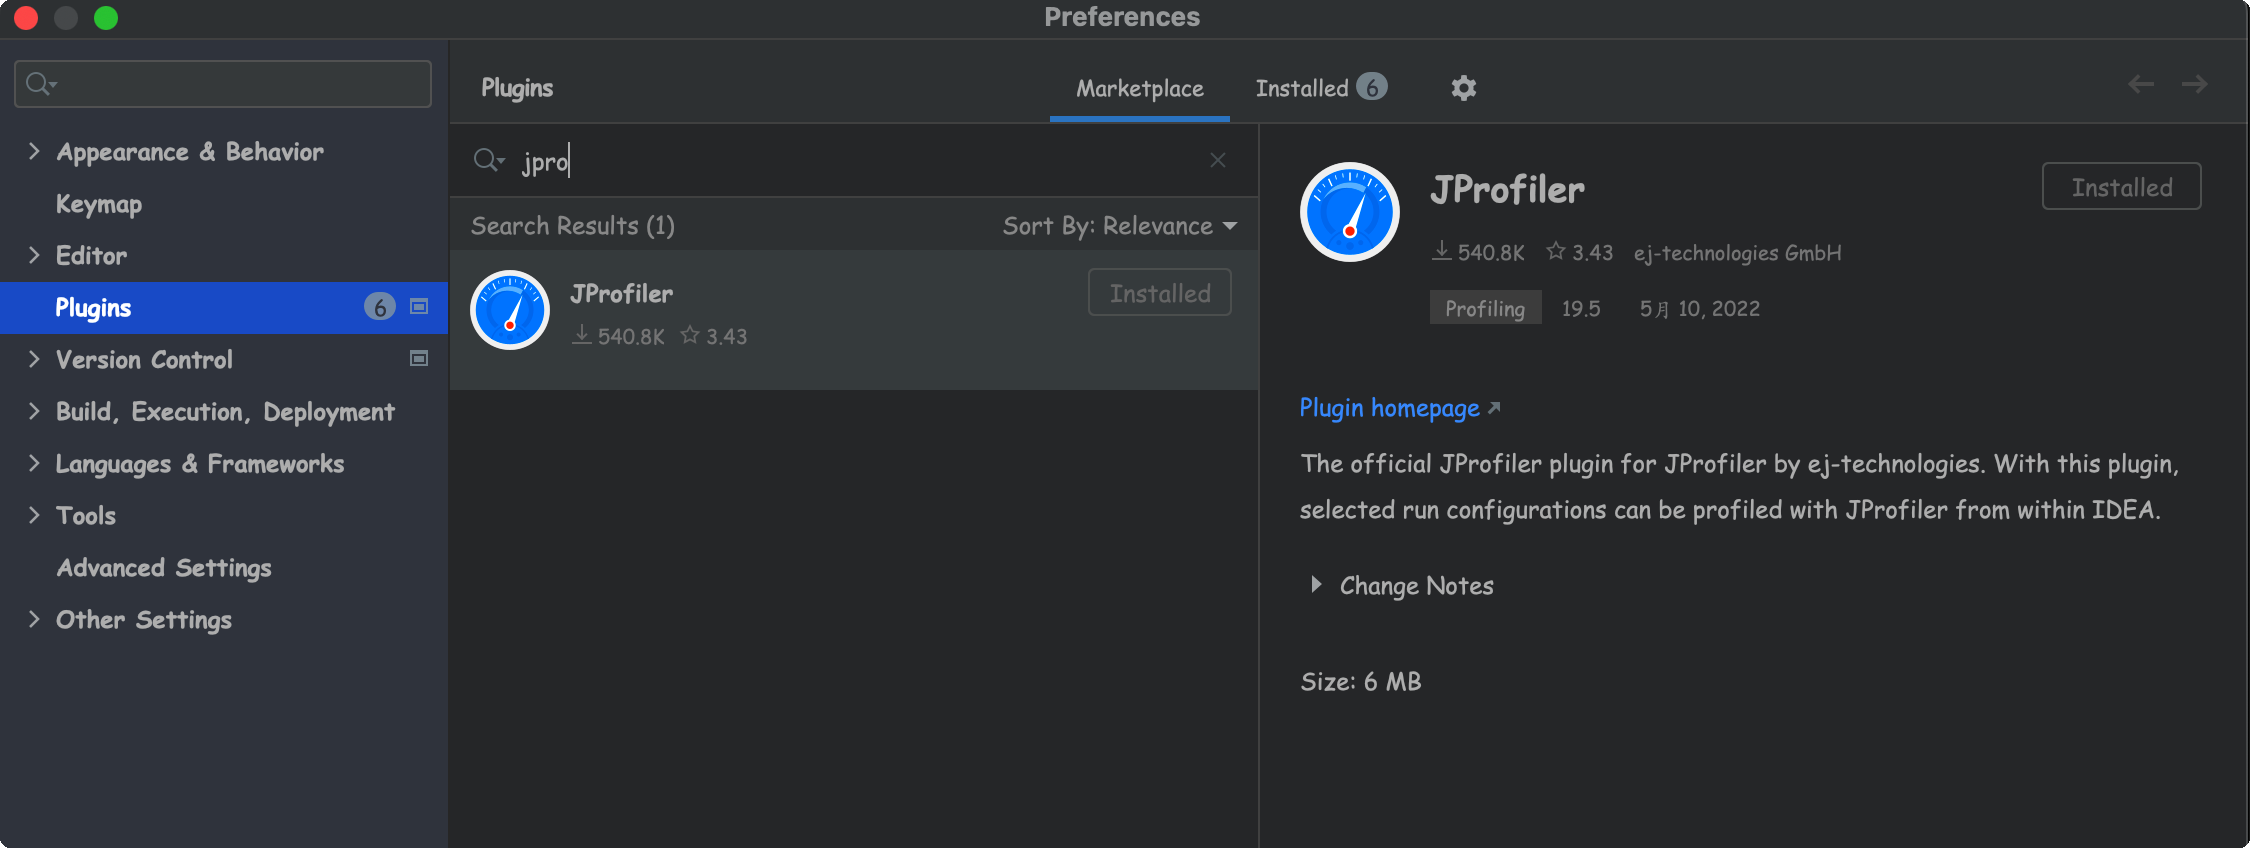Open plugin search history magnifier icon
This screenshot has width=2250, height=848.
[489, 160]
